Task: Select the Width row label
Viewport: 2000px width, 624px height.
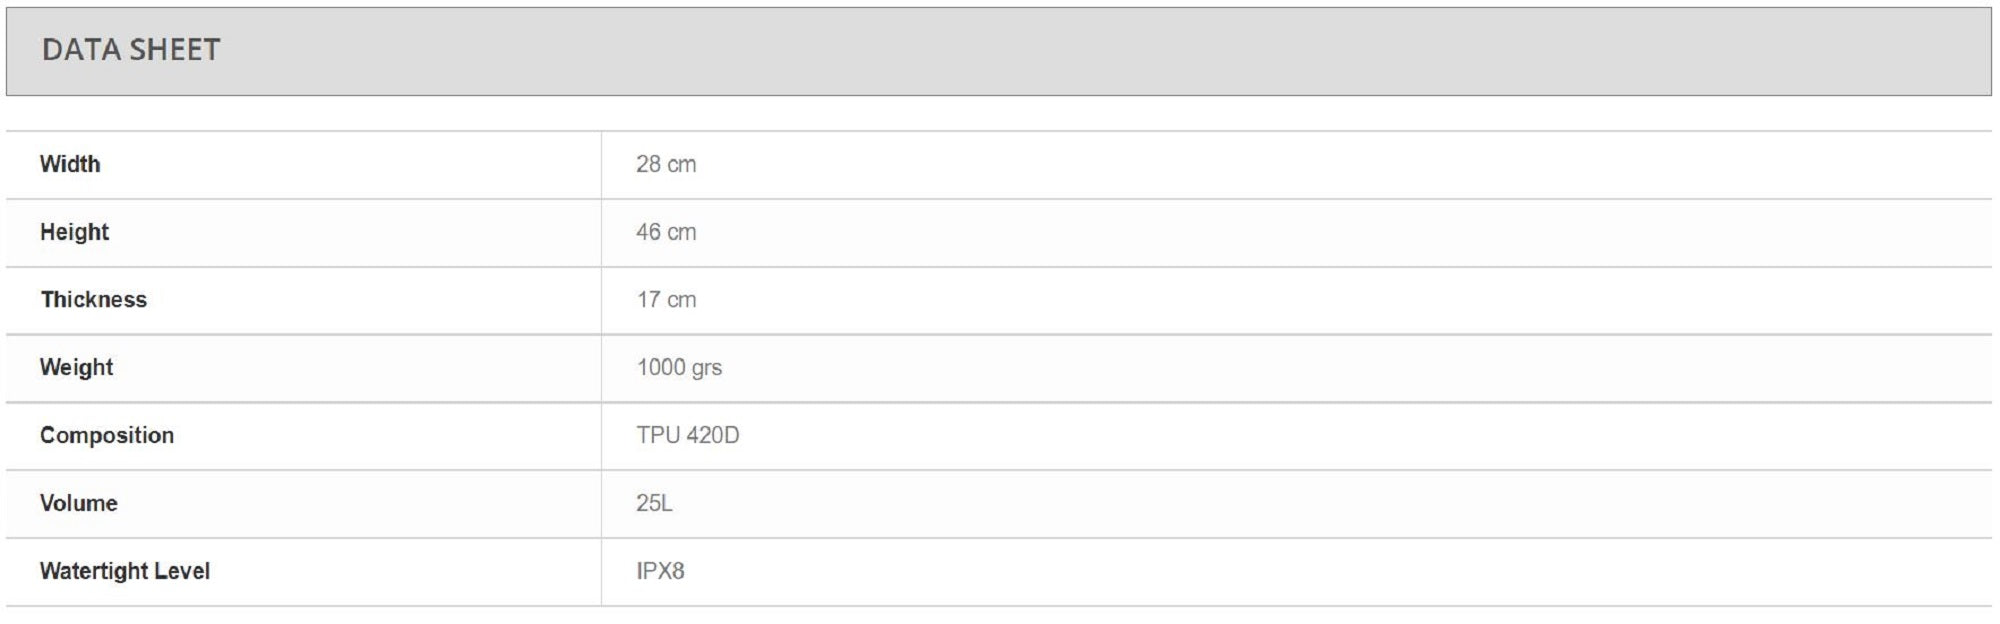Action: (70, 164)
